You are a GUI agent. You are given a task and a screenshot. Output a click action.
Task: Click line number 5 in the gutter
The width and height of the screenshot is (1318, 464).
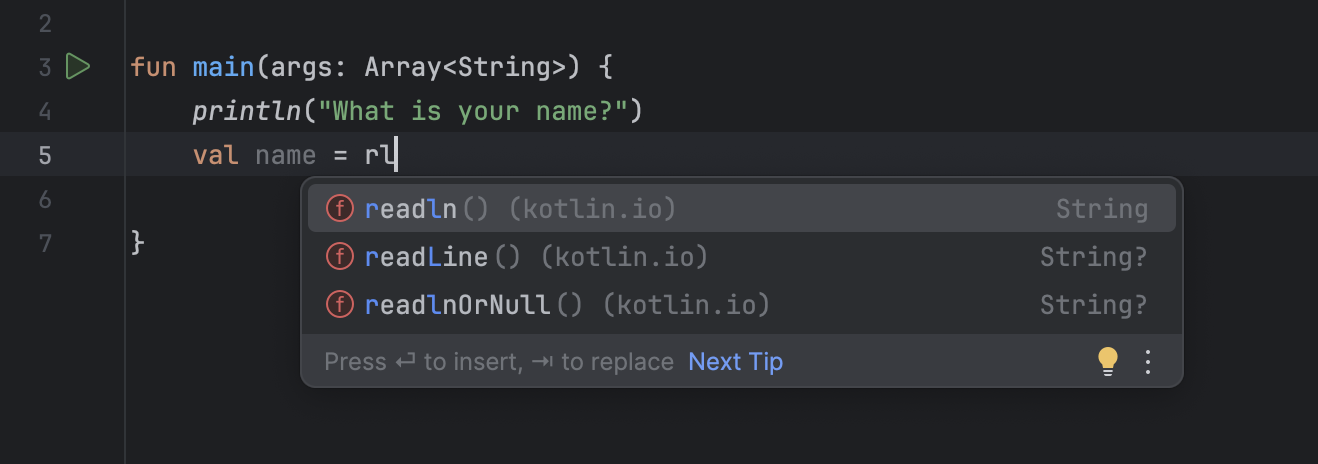[x=44, y=155]
